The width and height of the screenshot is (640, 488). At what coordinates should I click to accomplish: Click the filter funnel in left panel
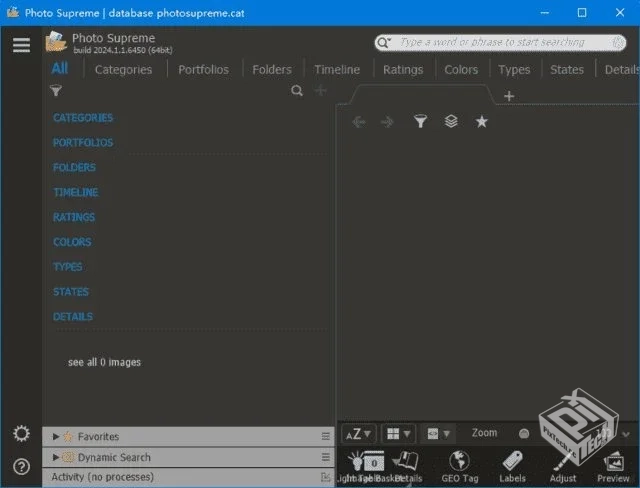pyautogui.click(x=56, y=91)
